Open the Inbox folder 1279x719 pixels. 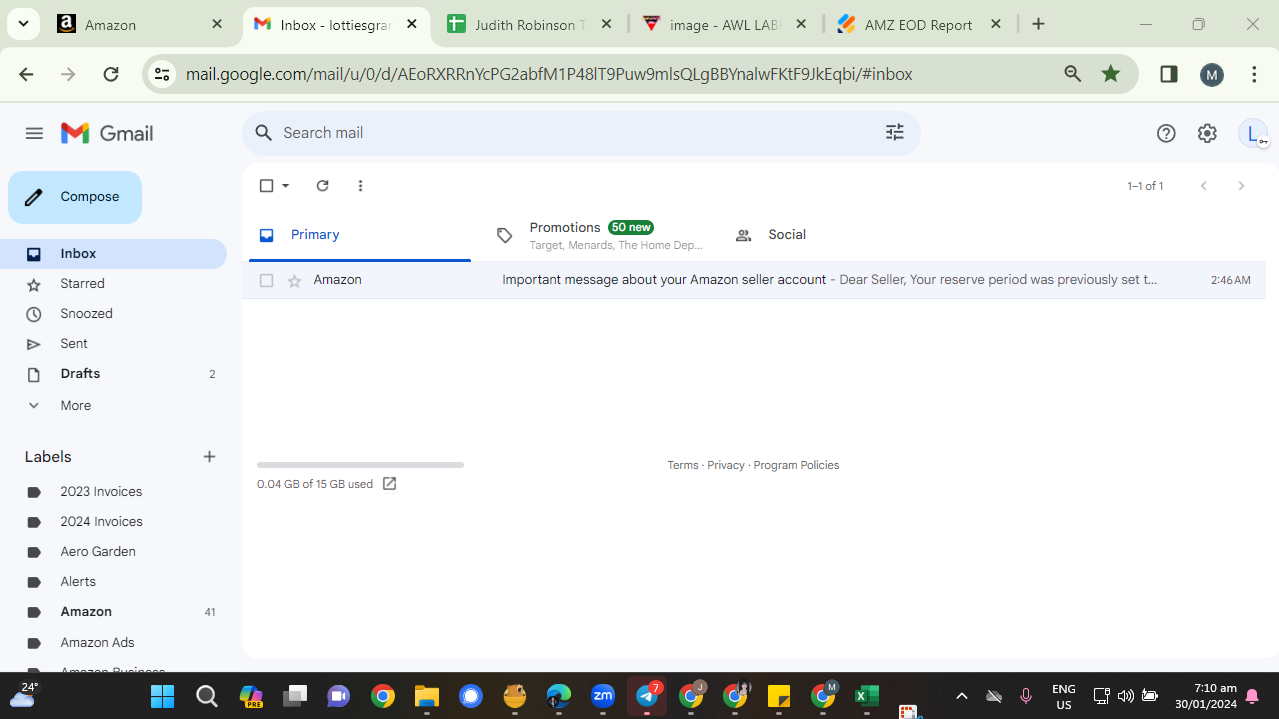113,254
